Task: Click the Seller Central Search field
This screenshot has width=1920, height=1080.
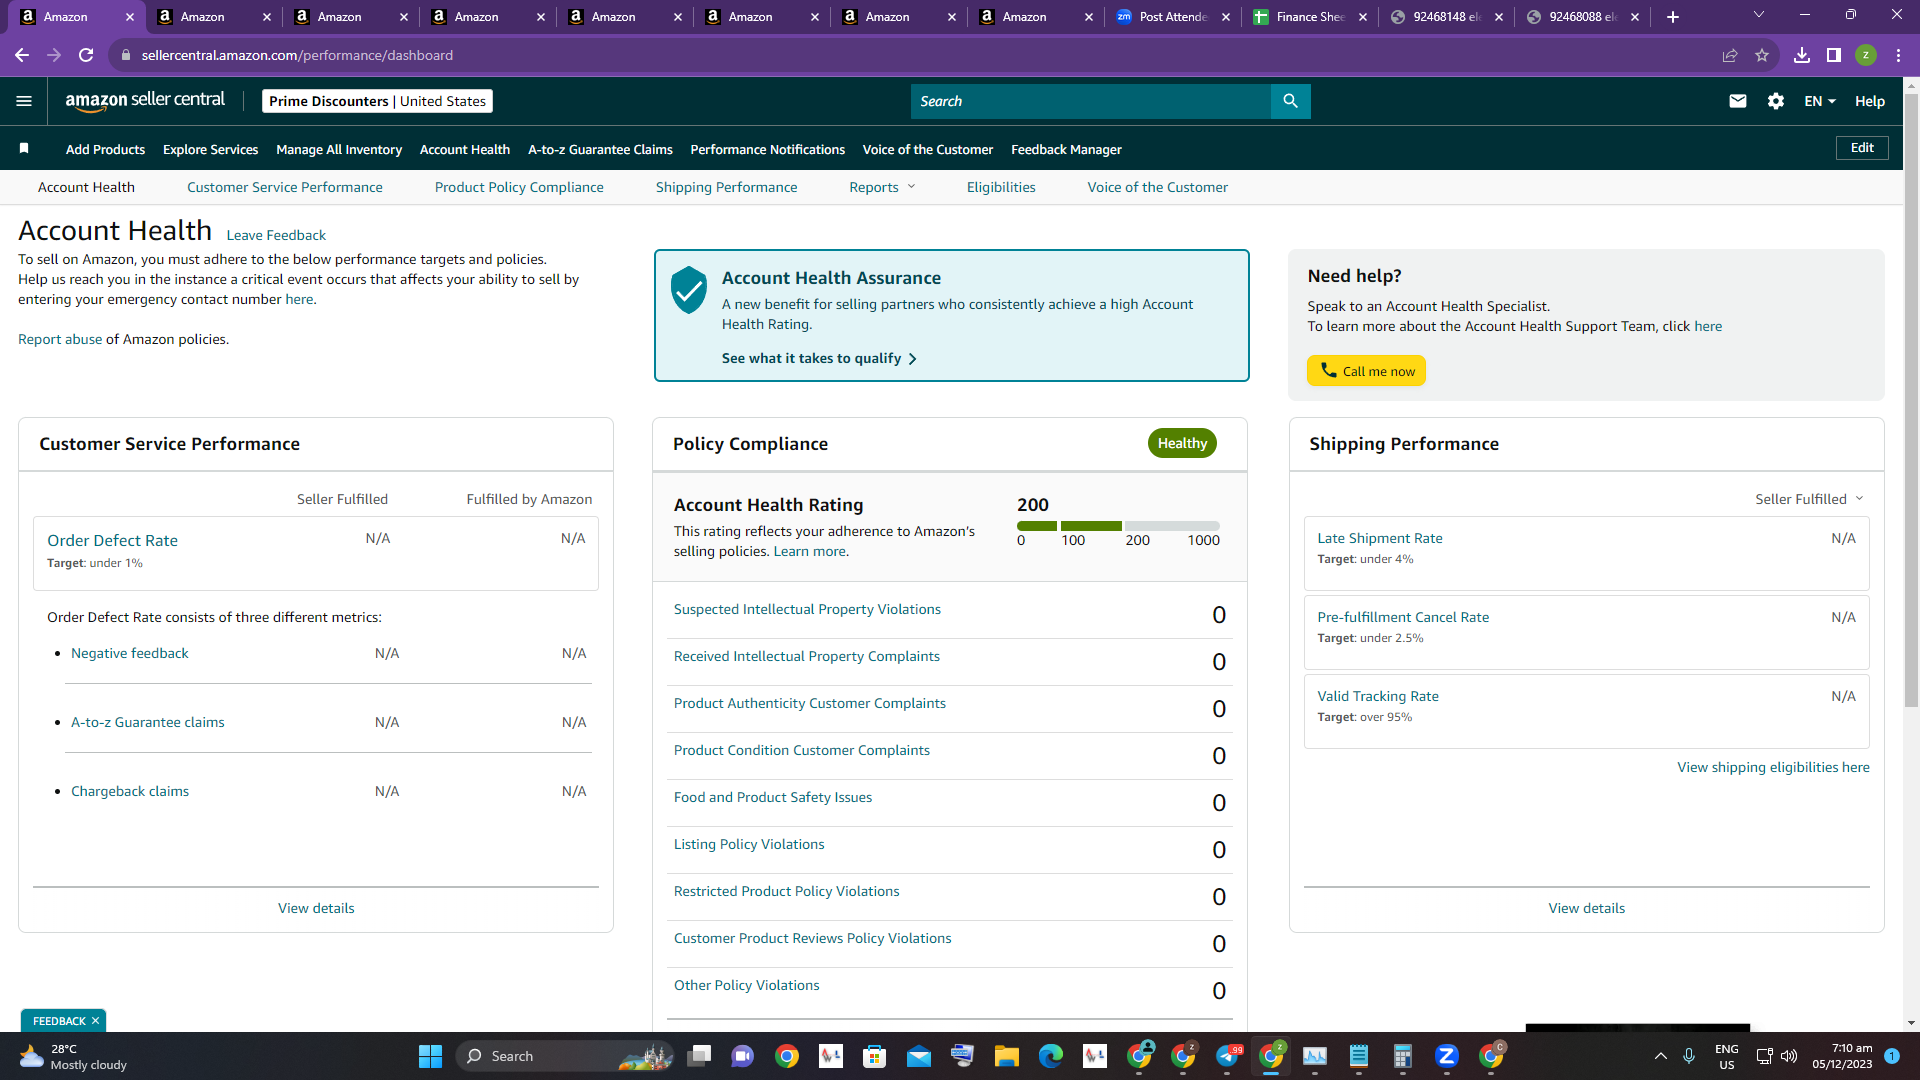Action: pyautogui.click(x=1090, y=101)
